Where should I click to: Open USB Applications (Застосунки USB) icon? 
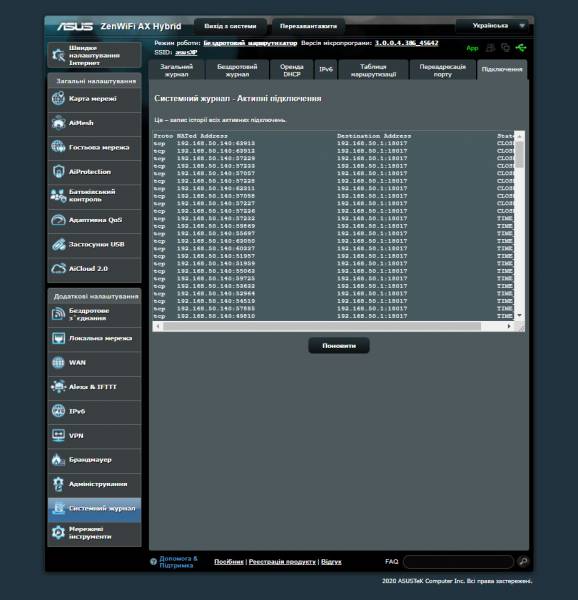tap(59, 244)
